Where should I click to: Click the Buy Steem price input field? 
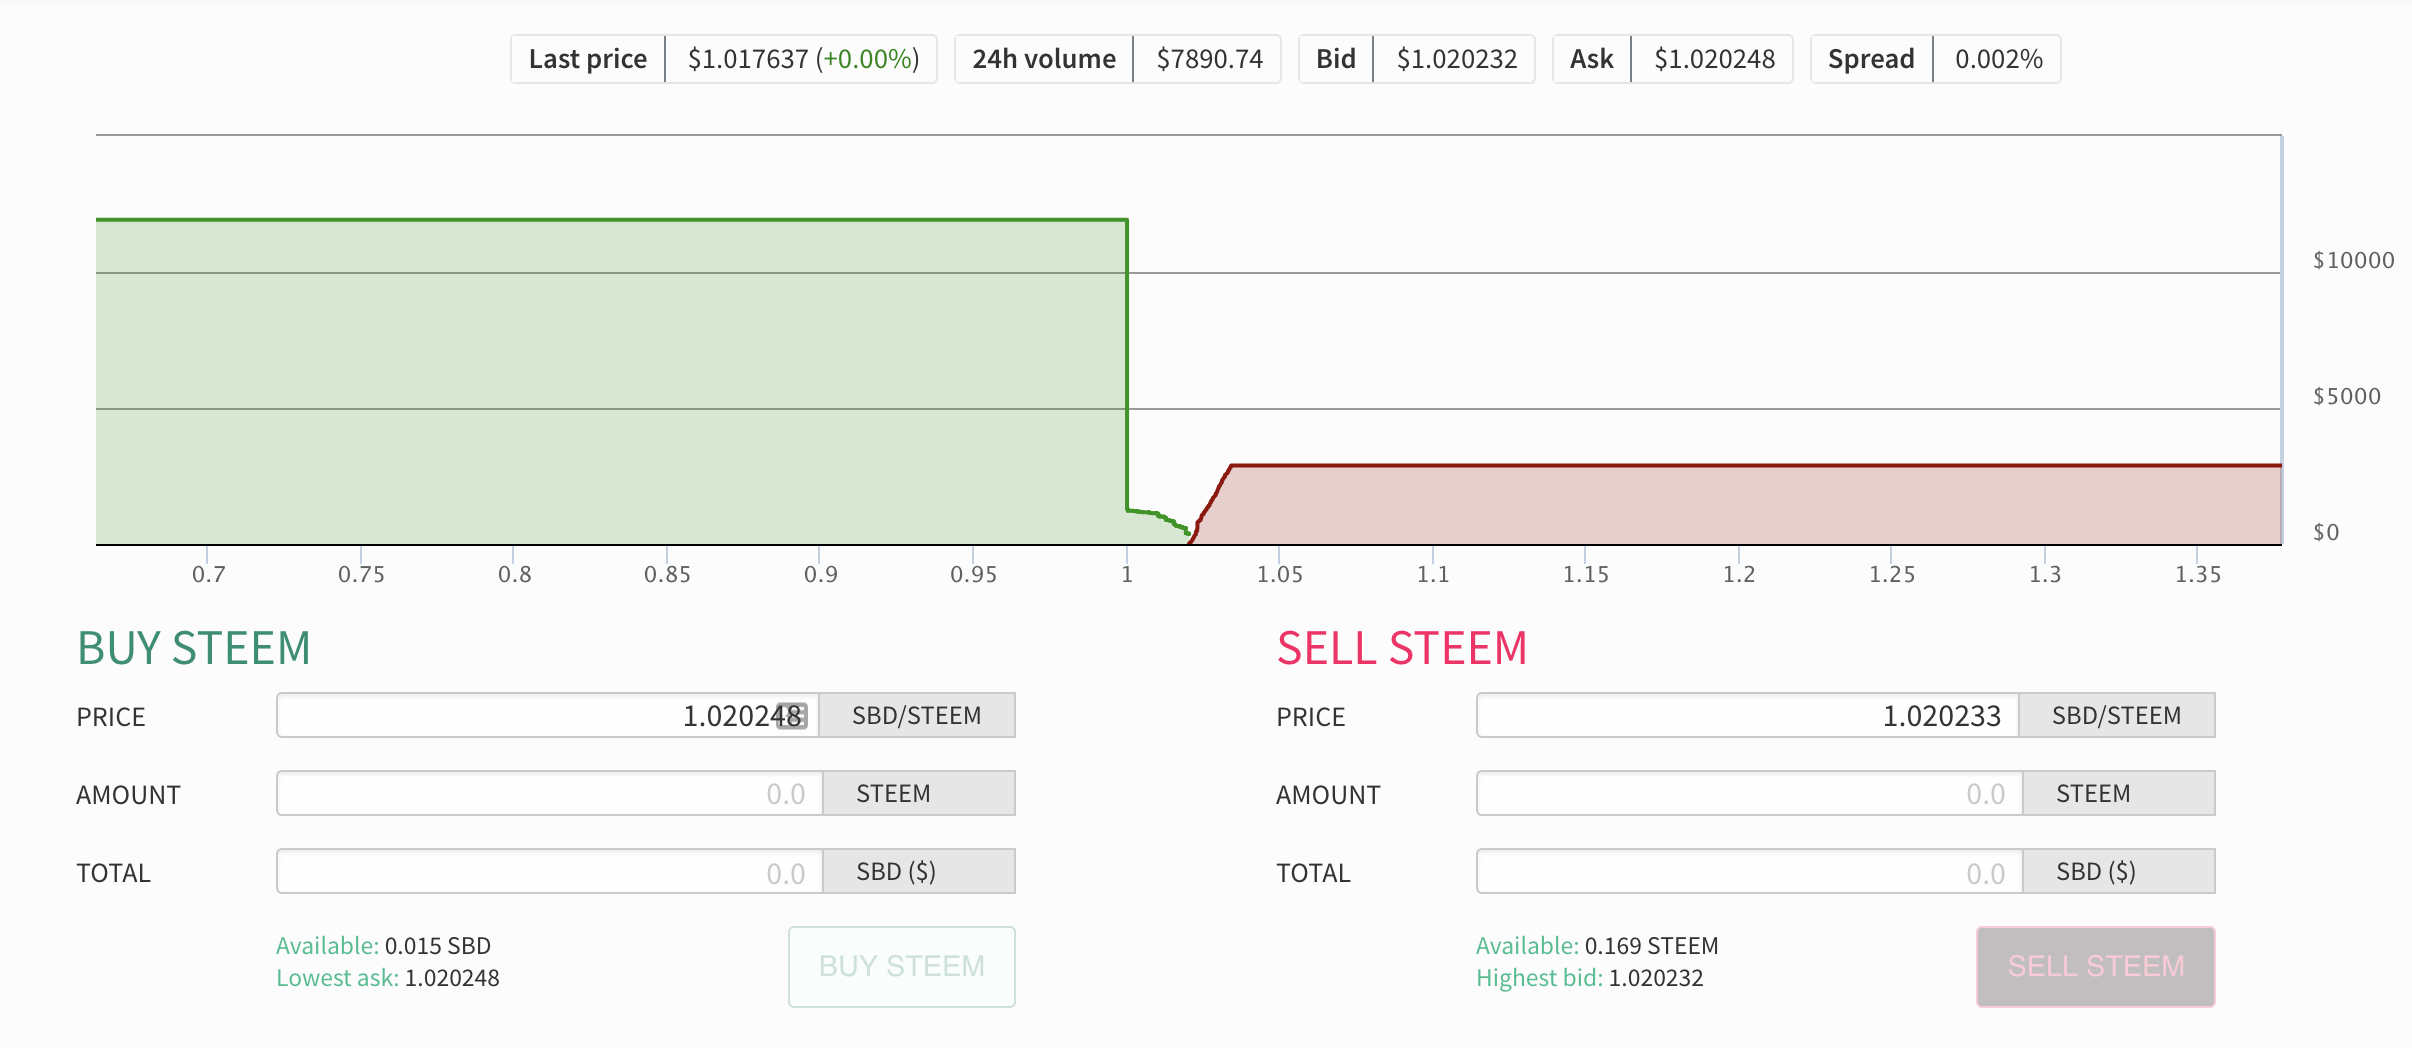coord(530,716)
